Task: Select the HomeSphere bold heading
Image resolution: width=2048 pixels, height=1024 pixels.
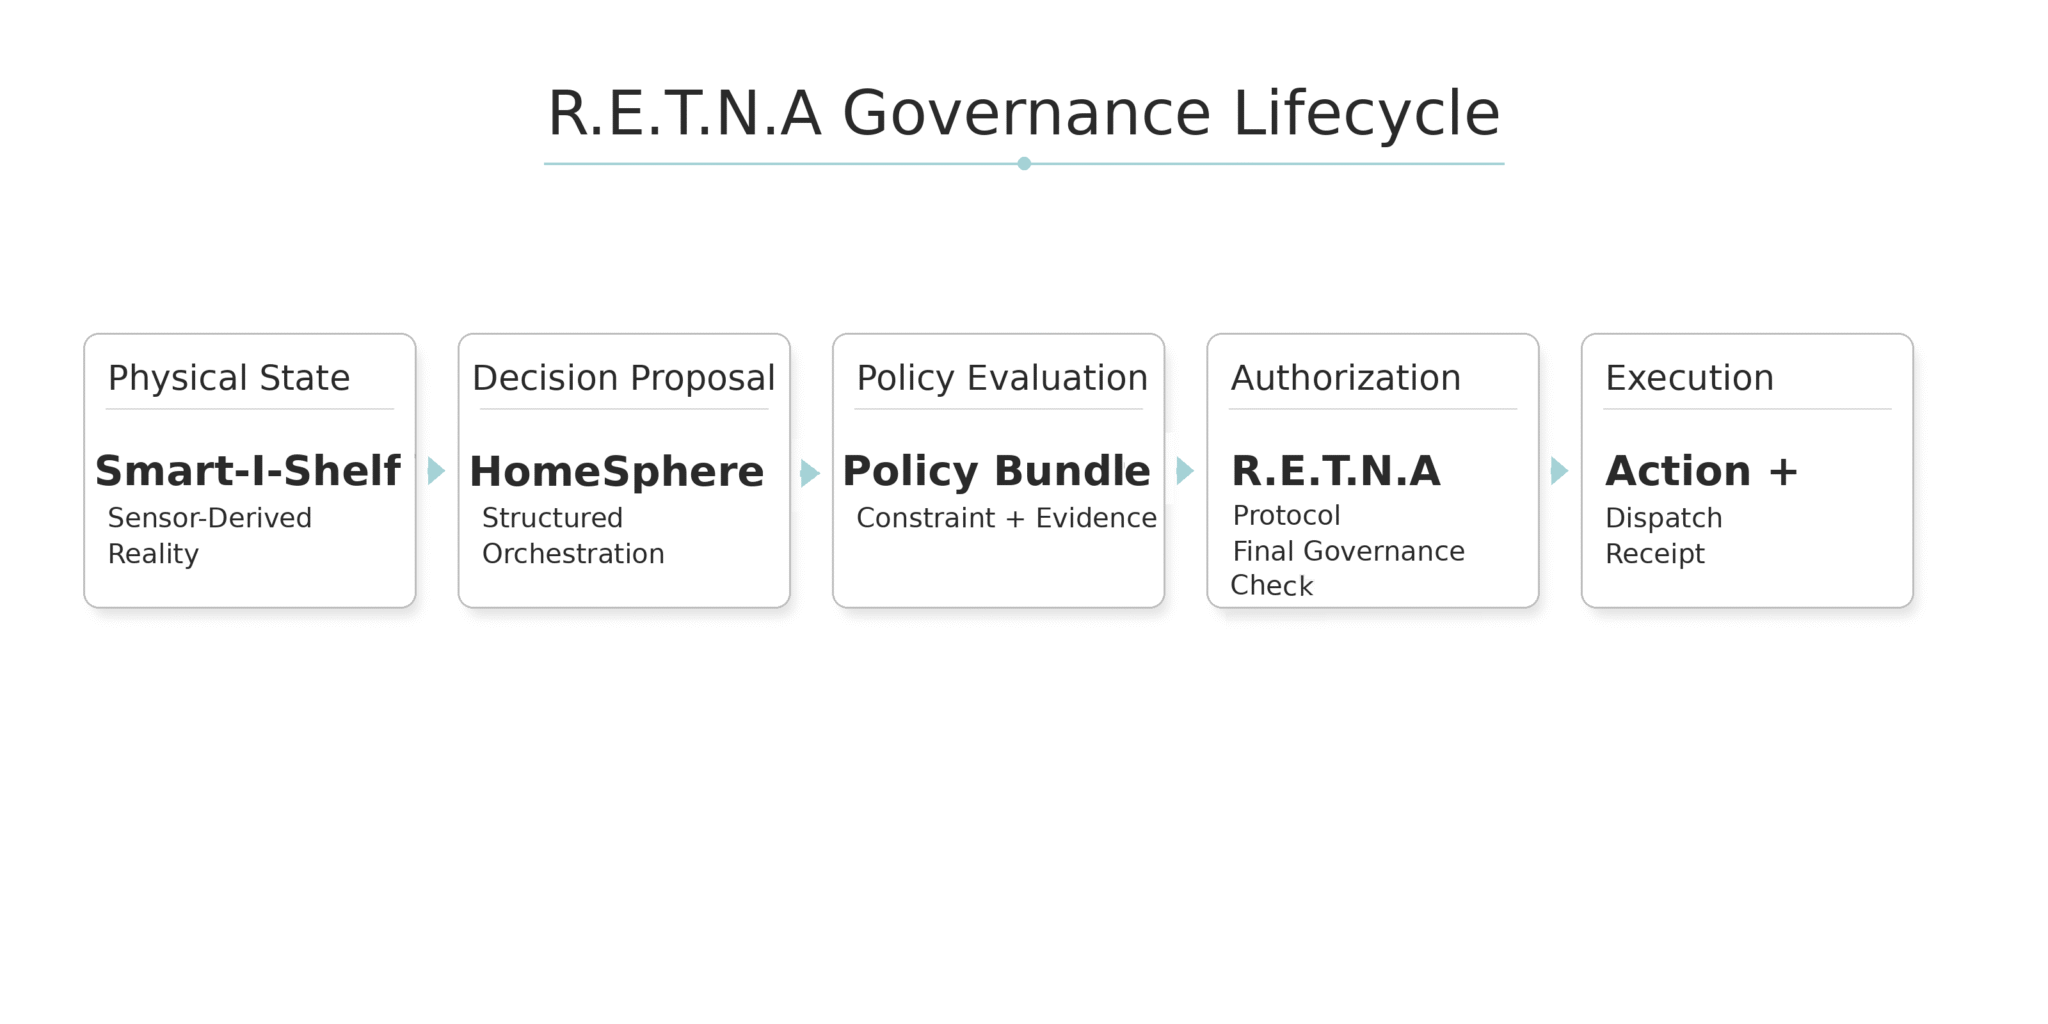Action: (x=617, y=472)
